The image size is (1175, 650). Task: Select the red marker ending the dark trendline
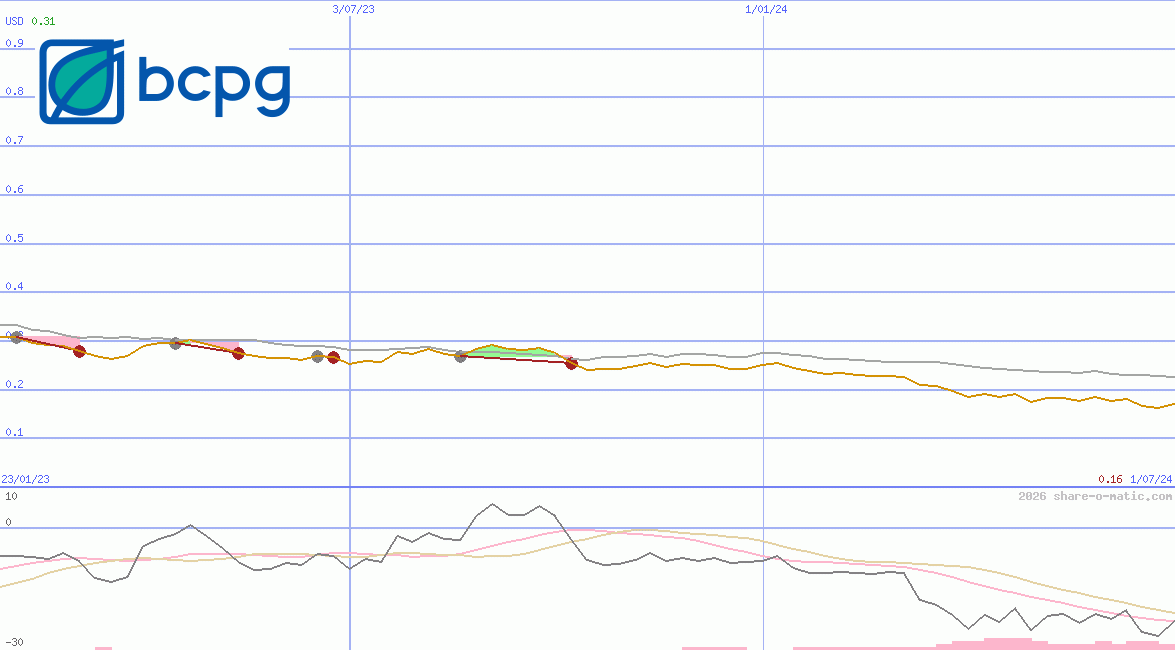coord(570,364)
